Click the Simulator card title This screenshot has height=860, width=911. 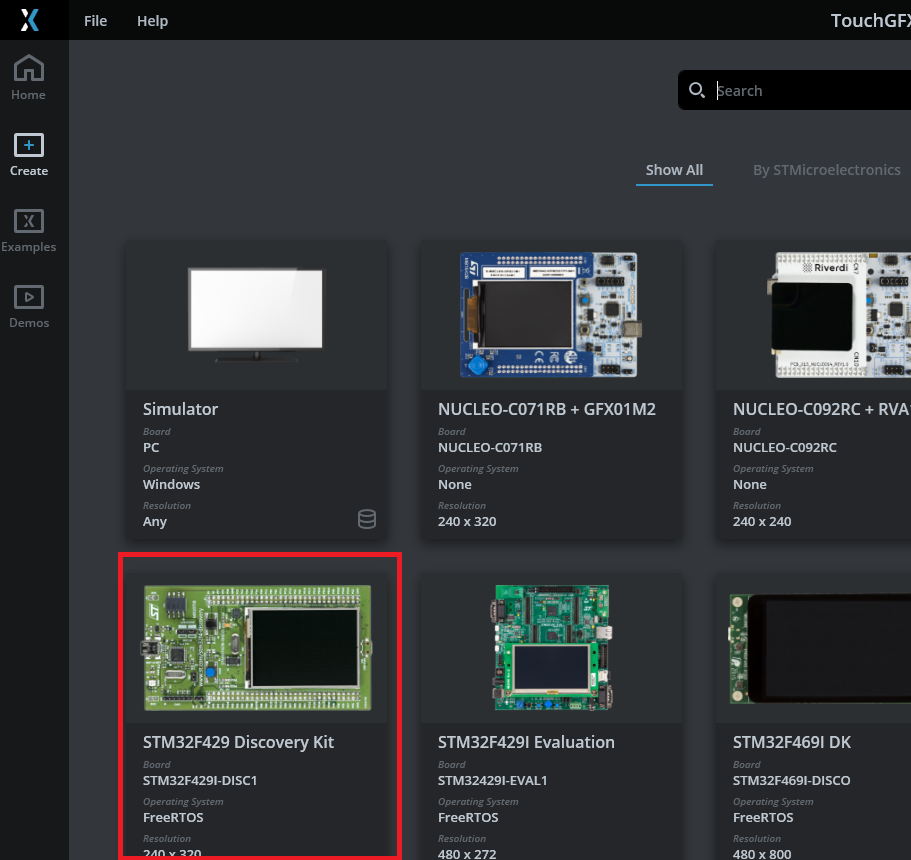pyautogui.click(x=181, y=409)
